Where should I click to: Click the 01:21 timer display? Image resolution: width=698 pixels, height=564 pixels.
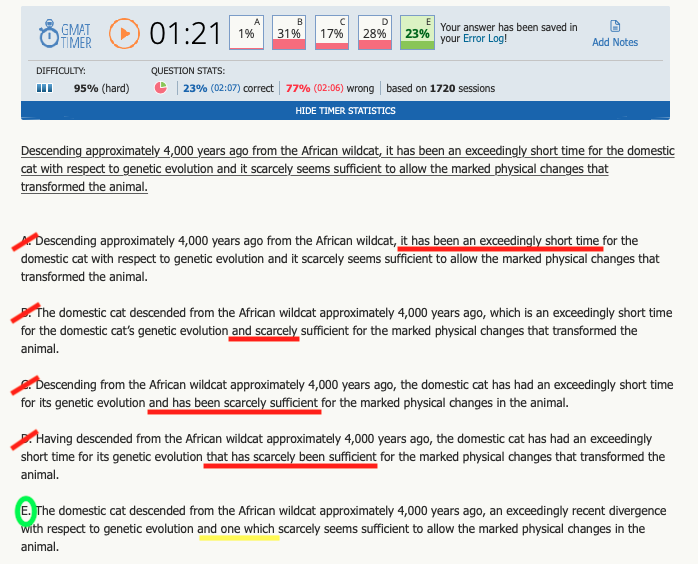coord(185,34)
